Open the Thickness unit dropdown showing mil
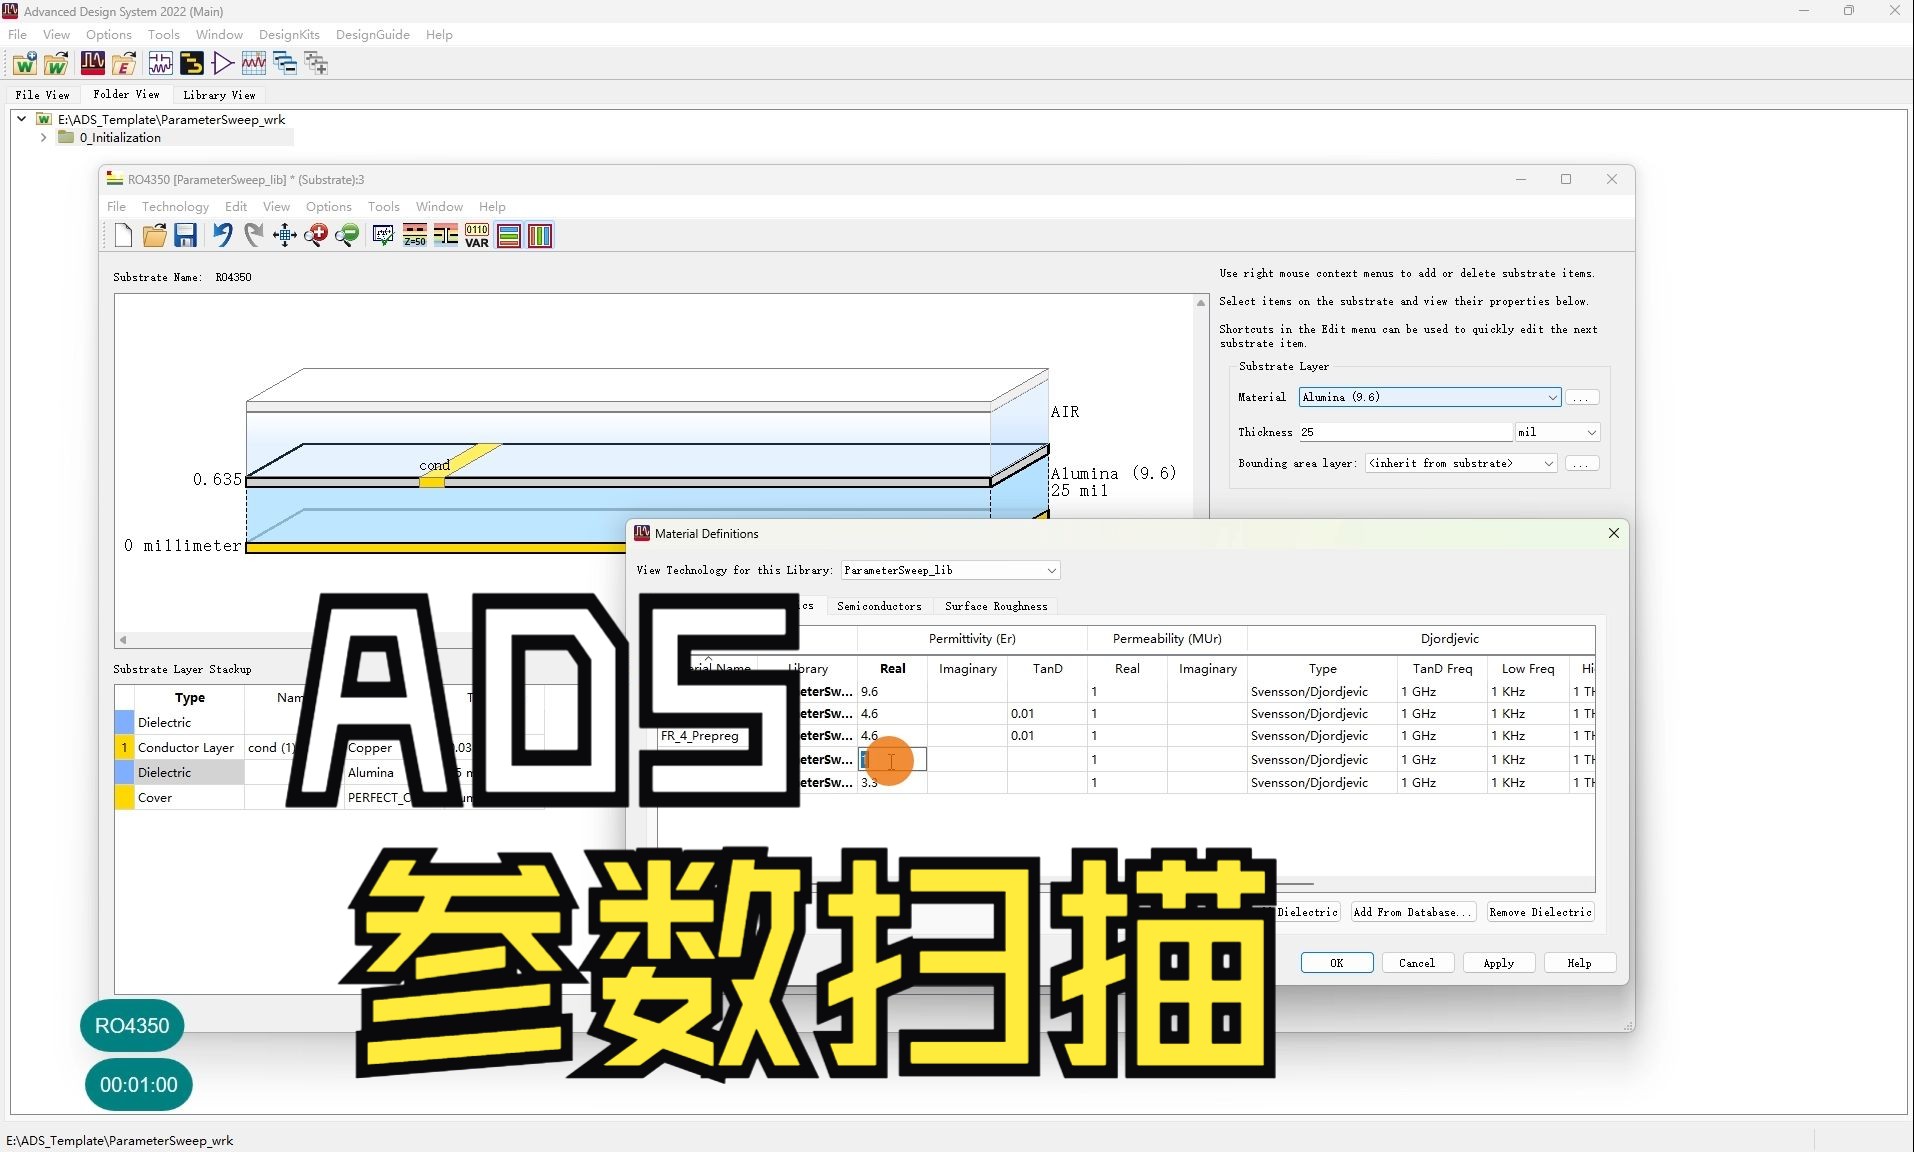1914x1152 pixels. coord(1558,432)
